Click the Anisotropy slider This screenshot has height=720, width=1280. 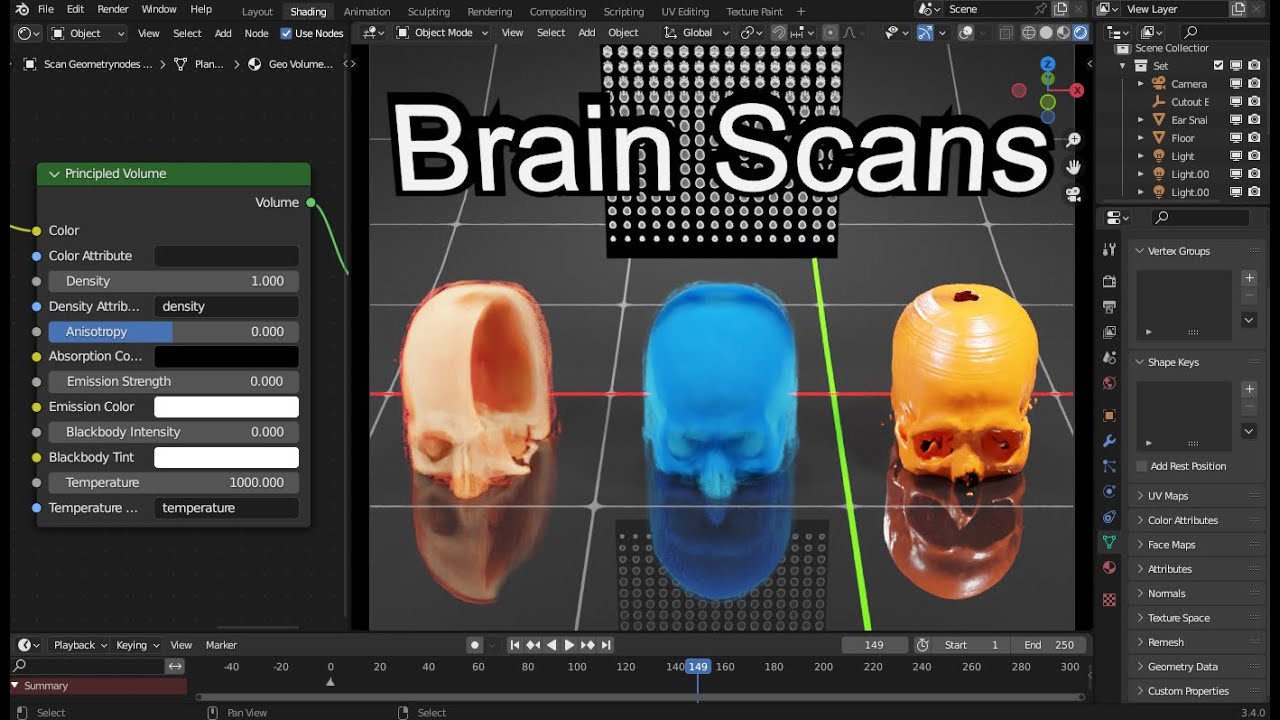[x=174, y=332]
